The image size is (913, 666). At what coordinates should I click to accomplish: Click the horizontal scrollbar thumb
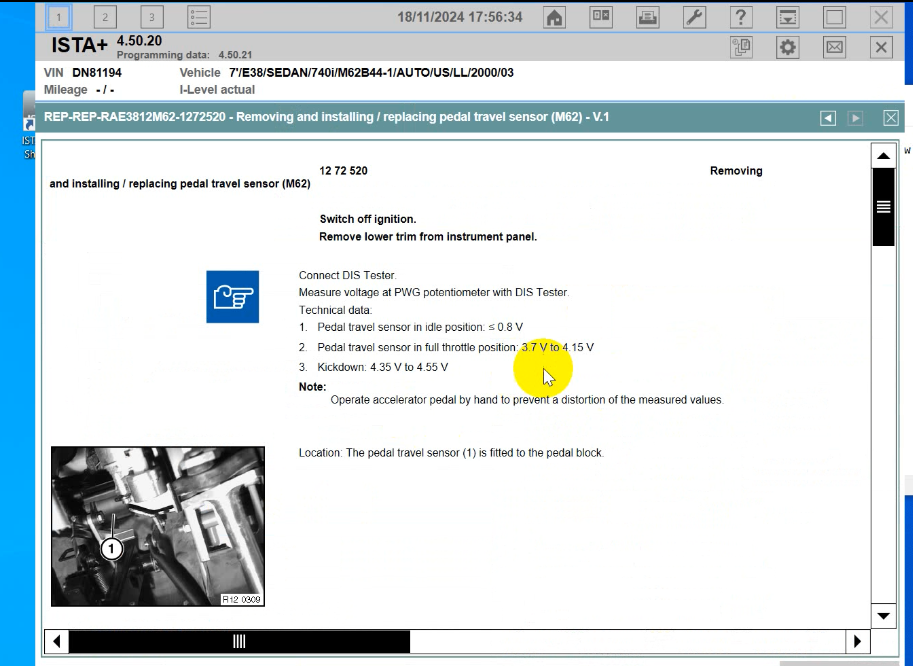(239, 641)
